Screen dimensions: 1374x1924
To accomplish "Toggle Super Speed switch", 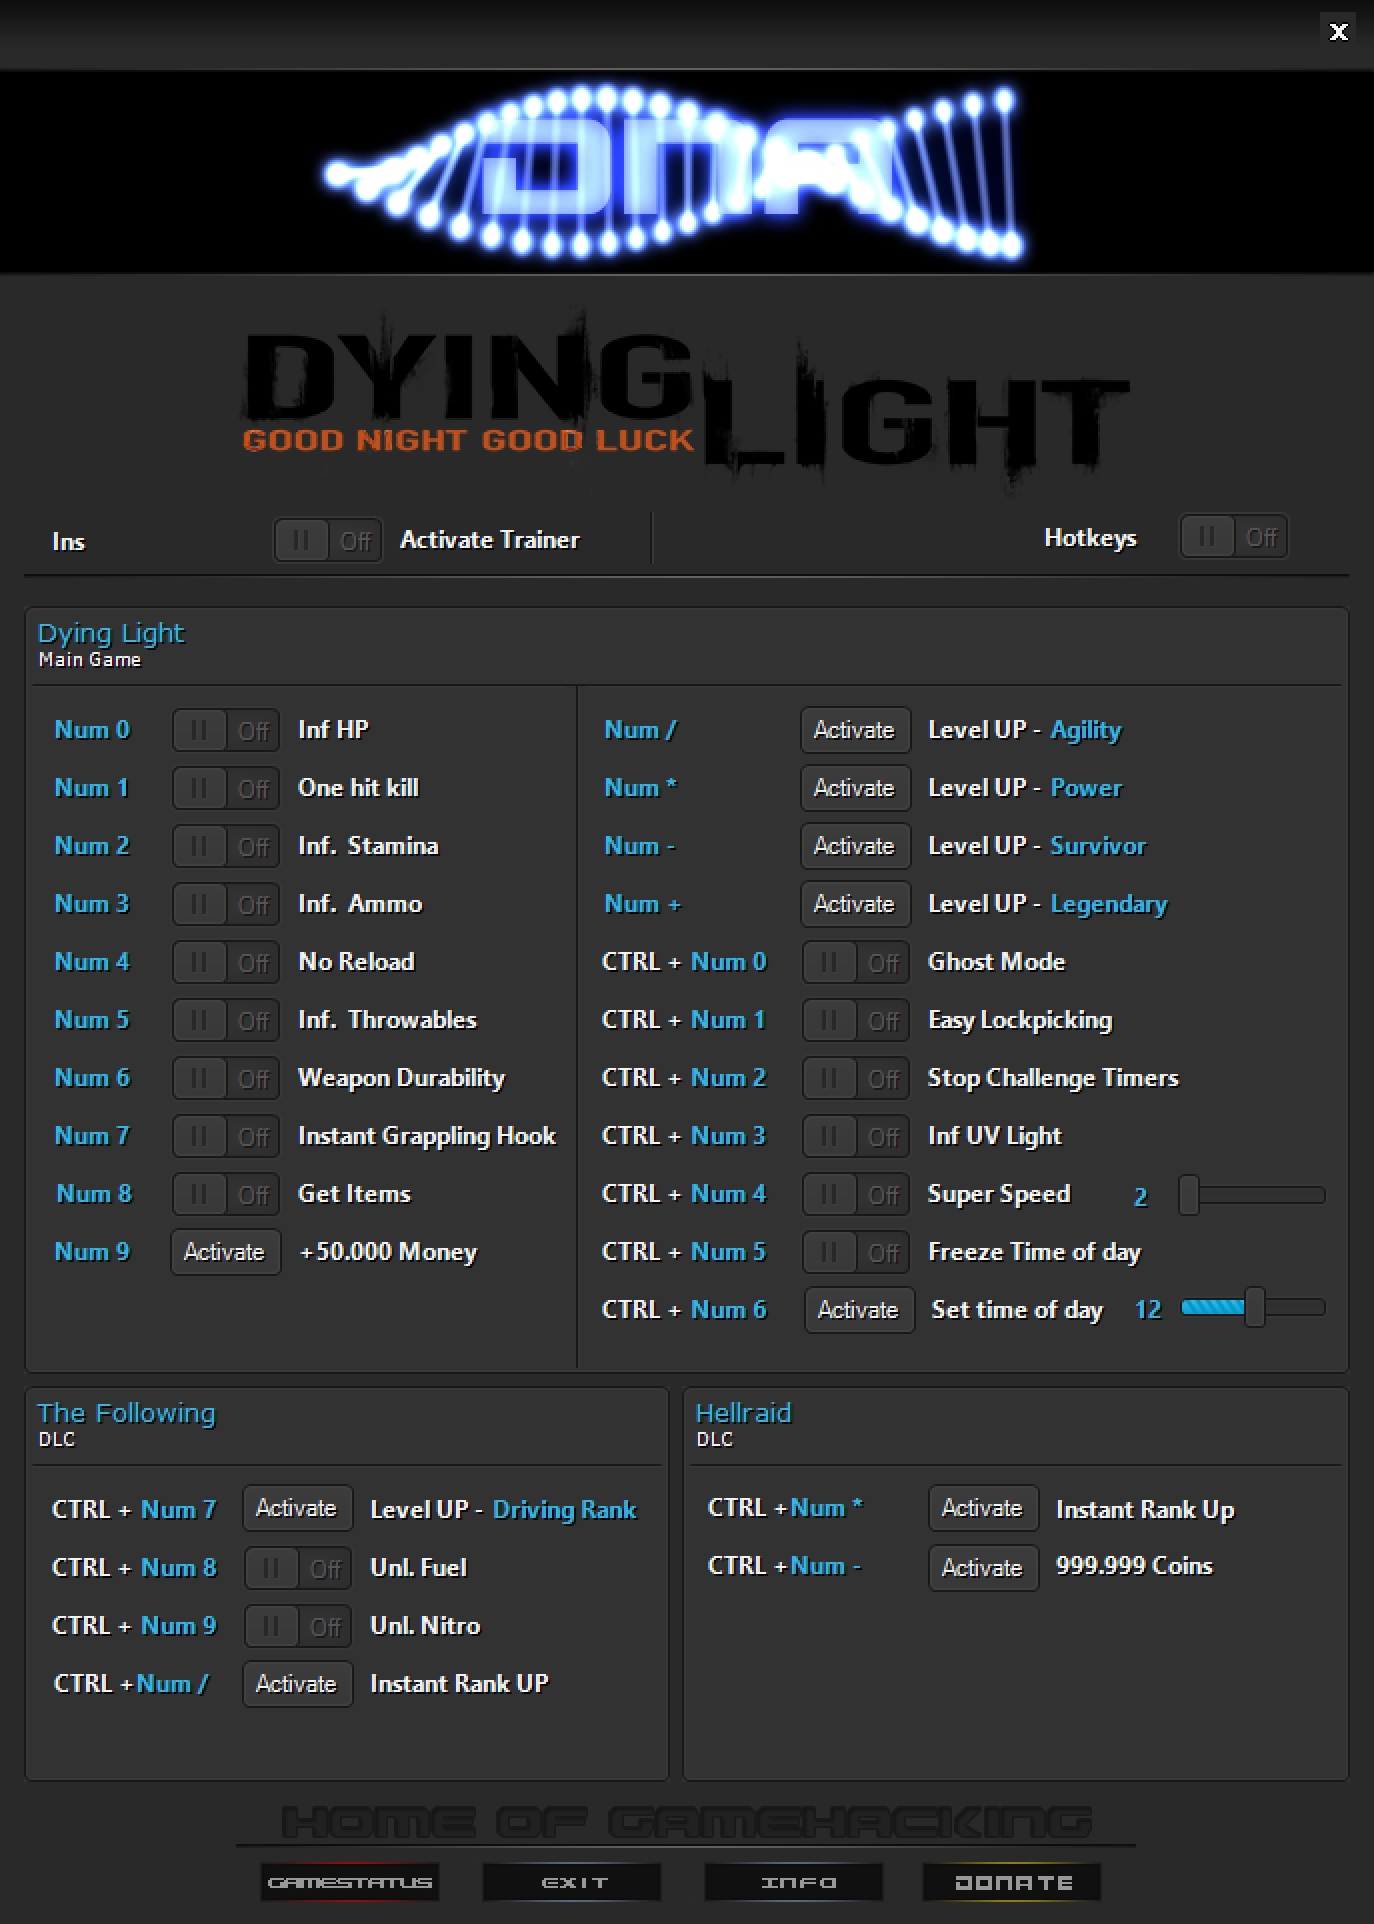I will pos(856,1195).
